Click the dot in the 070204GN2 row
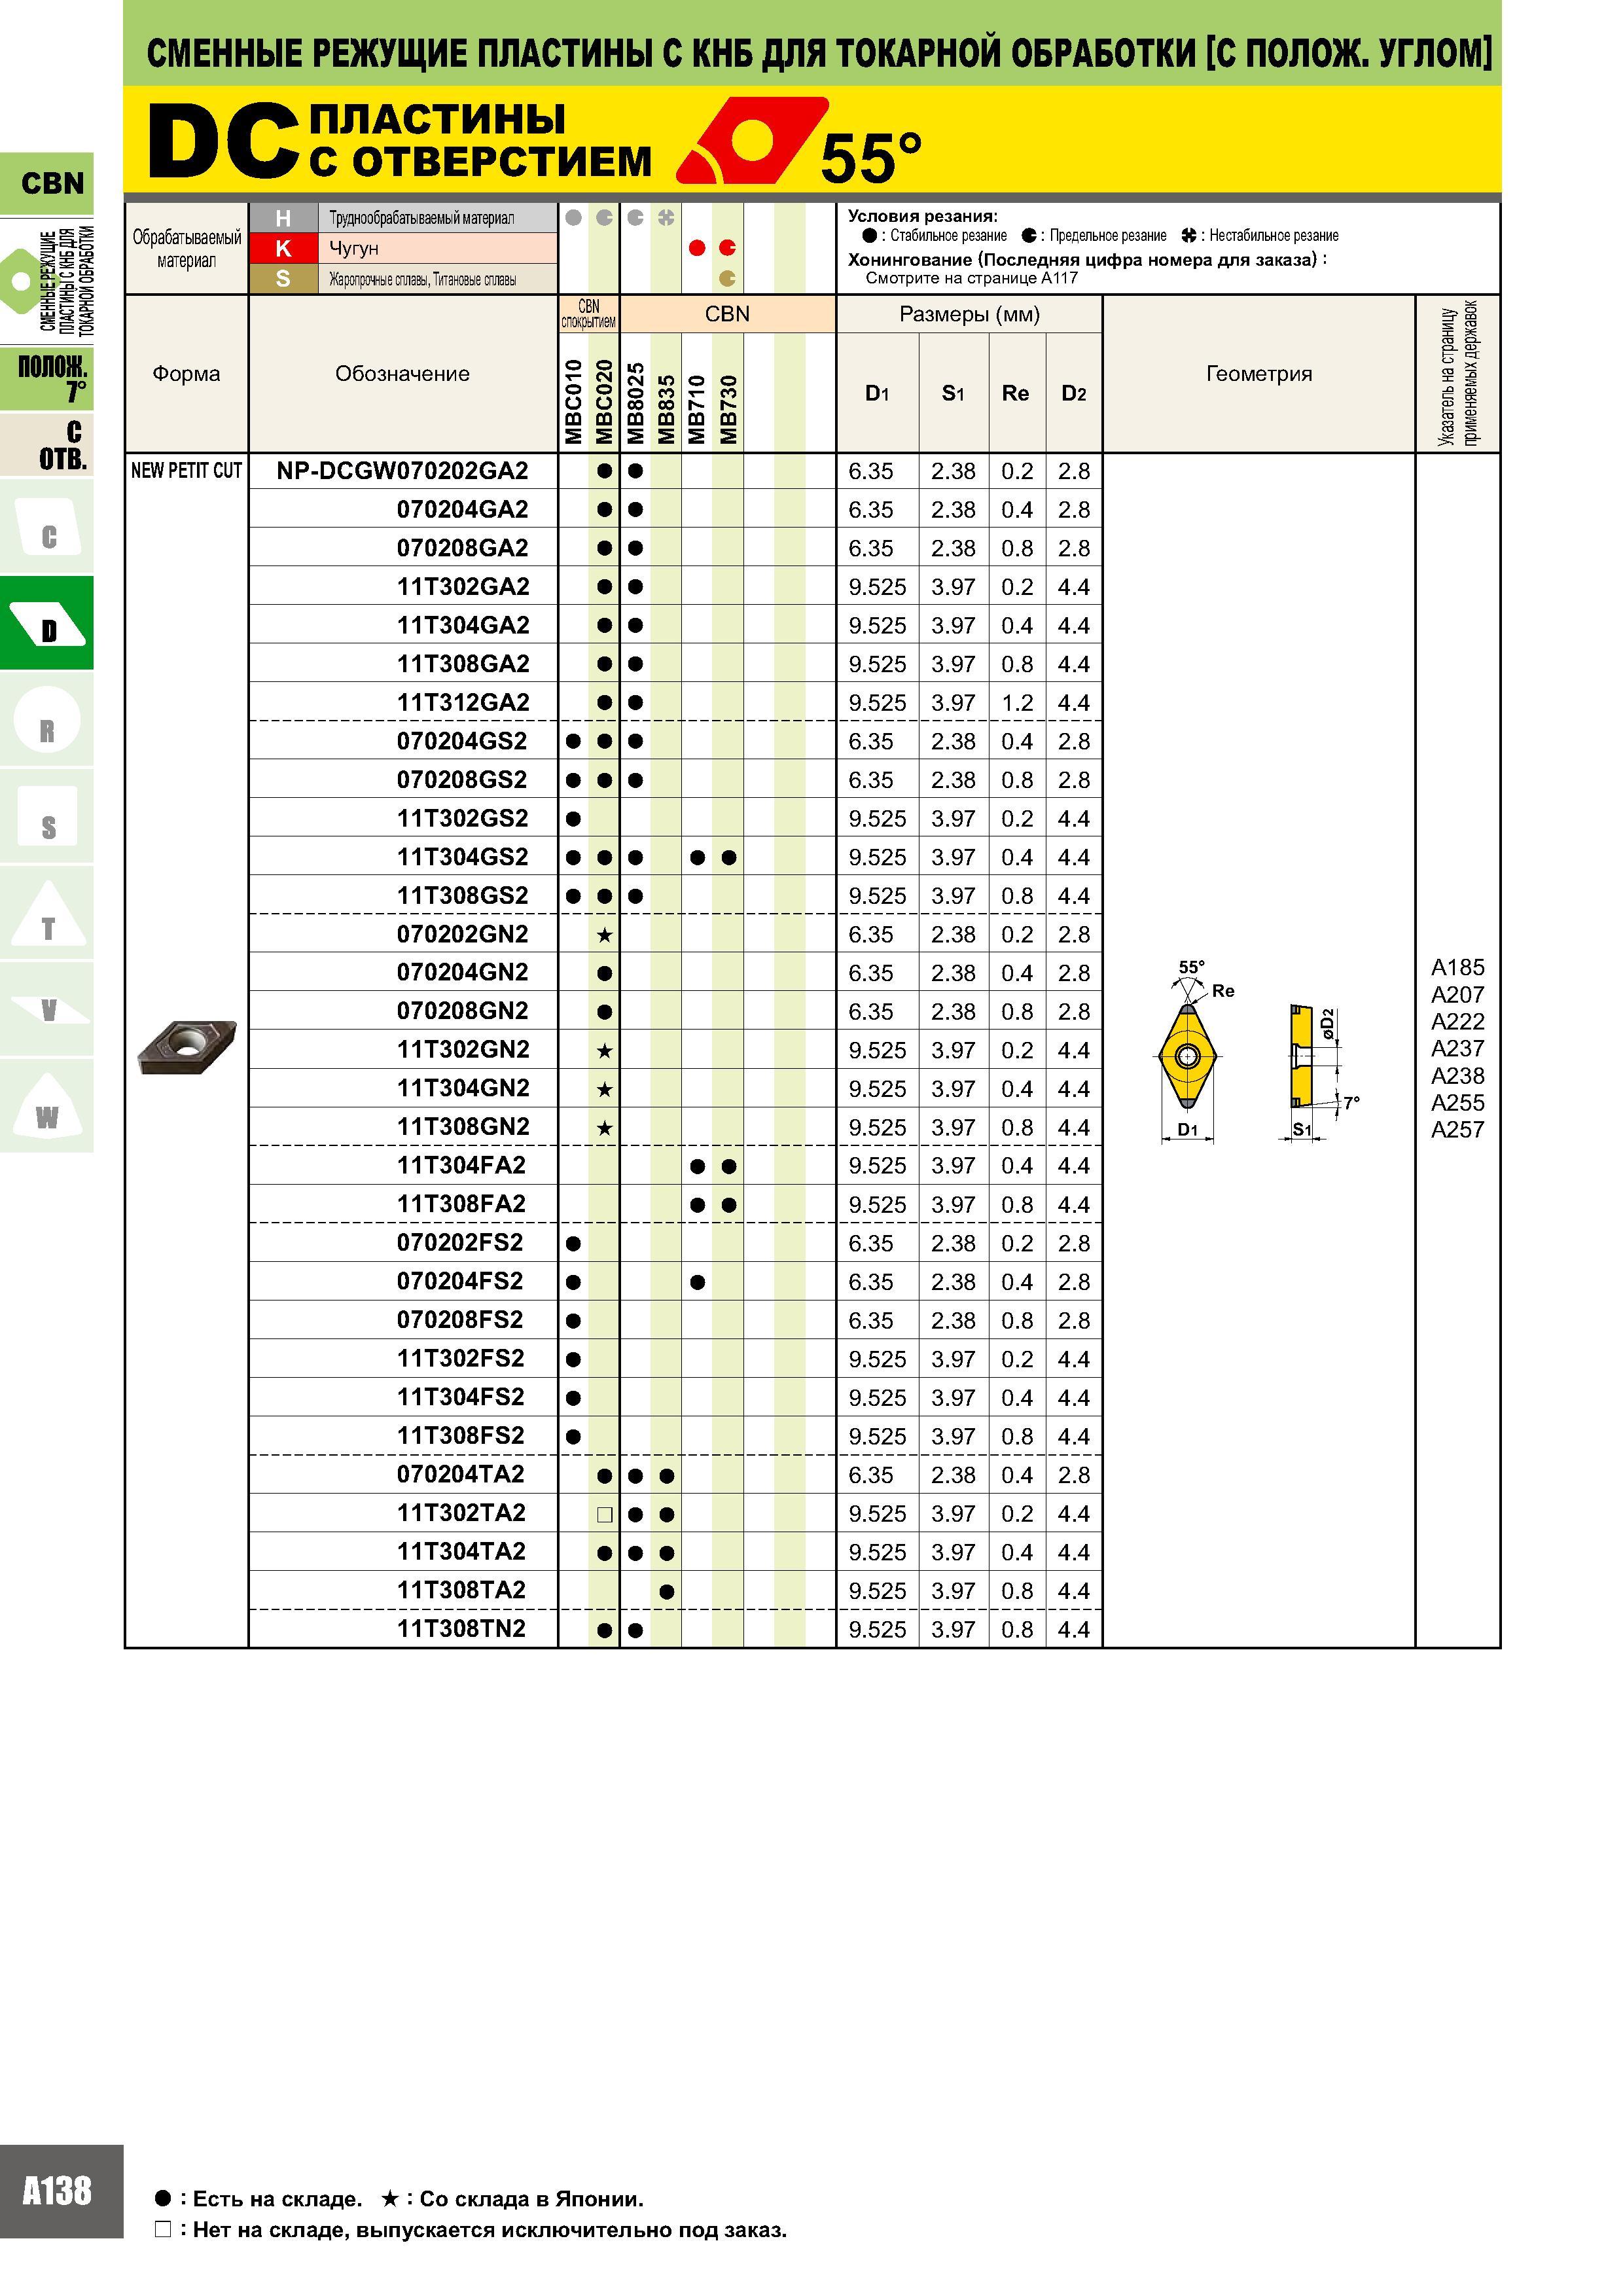Screen dimensions: 1623x2296 (604, 973)
